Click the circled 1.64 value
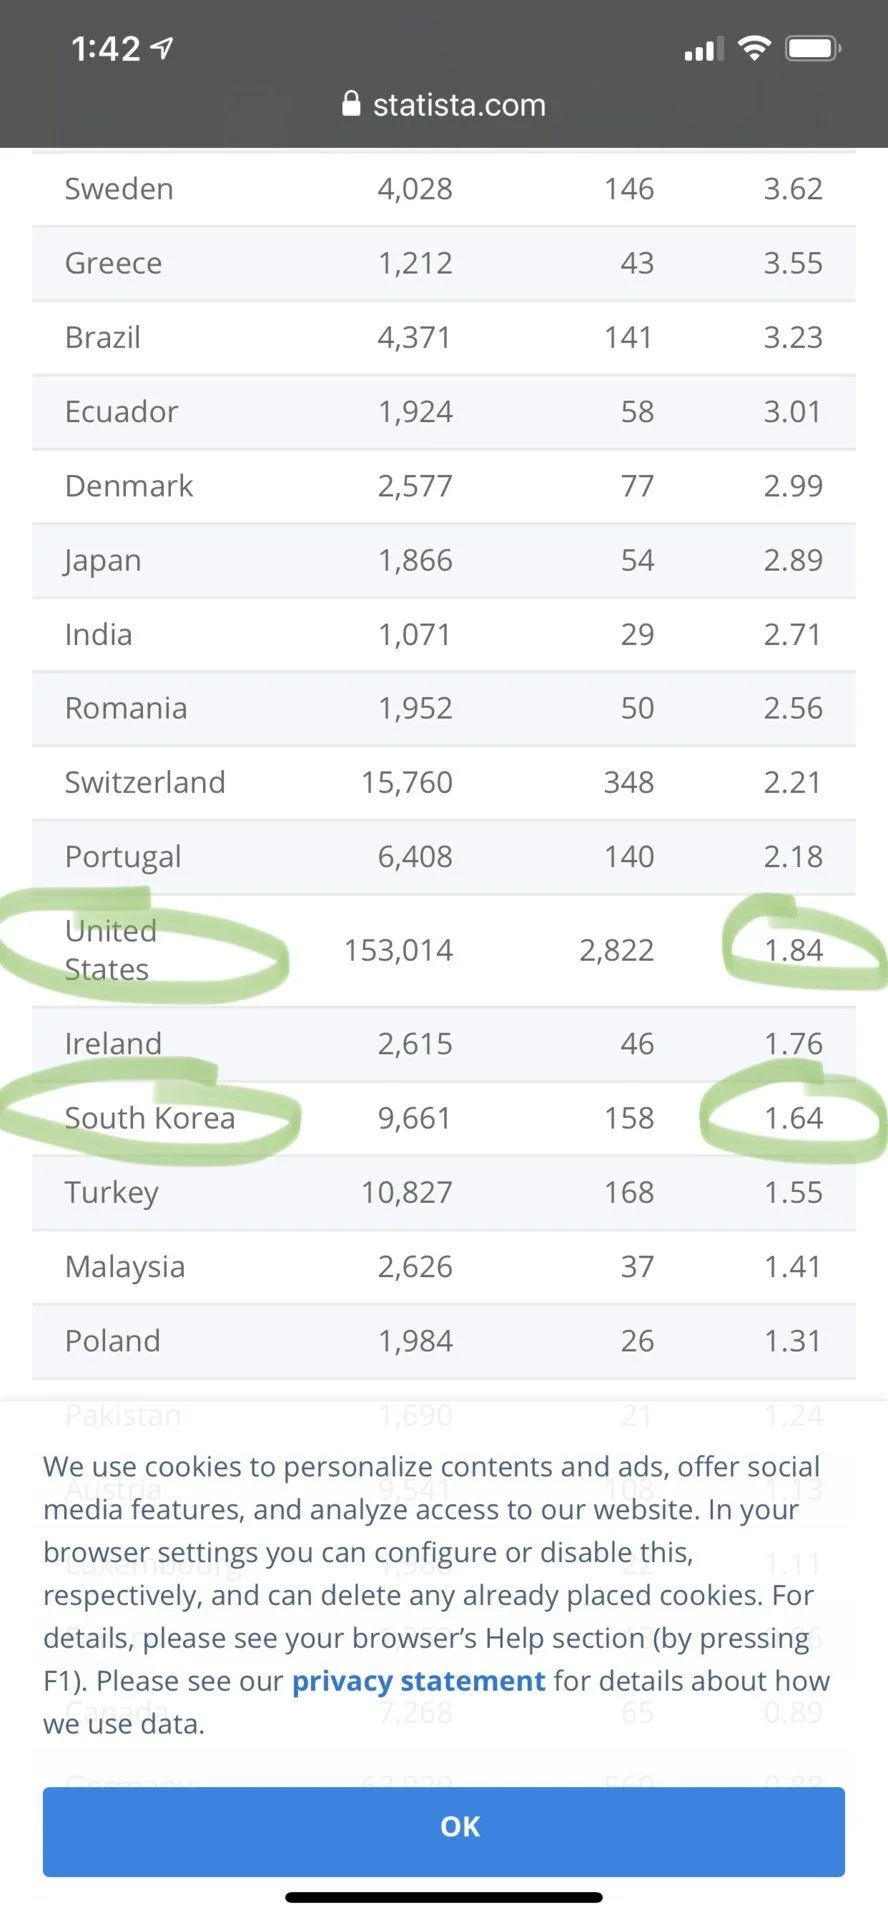Screen dimensions: 888x1920 pyautogui.click(x=794, y=1118)
